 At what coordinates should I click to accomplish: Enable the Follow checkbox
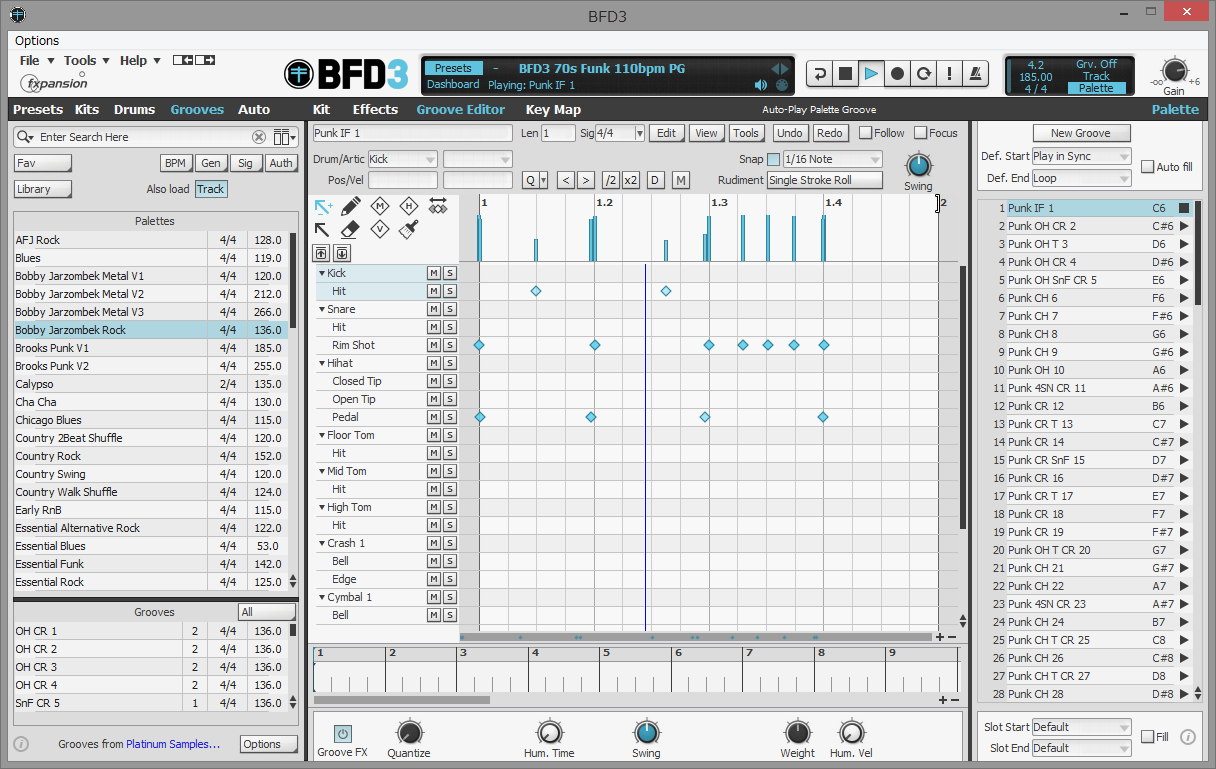tap(865, 133)
